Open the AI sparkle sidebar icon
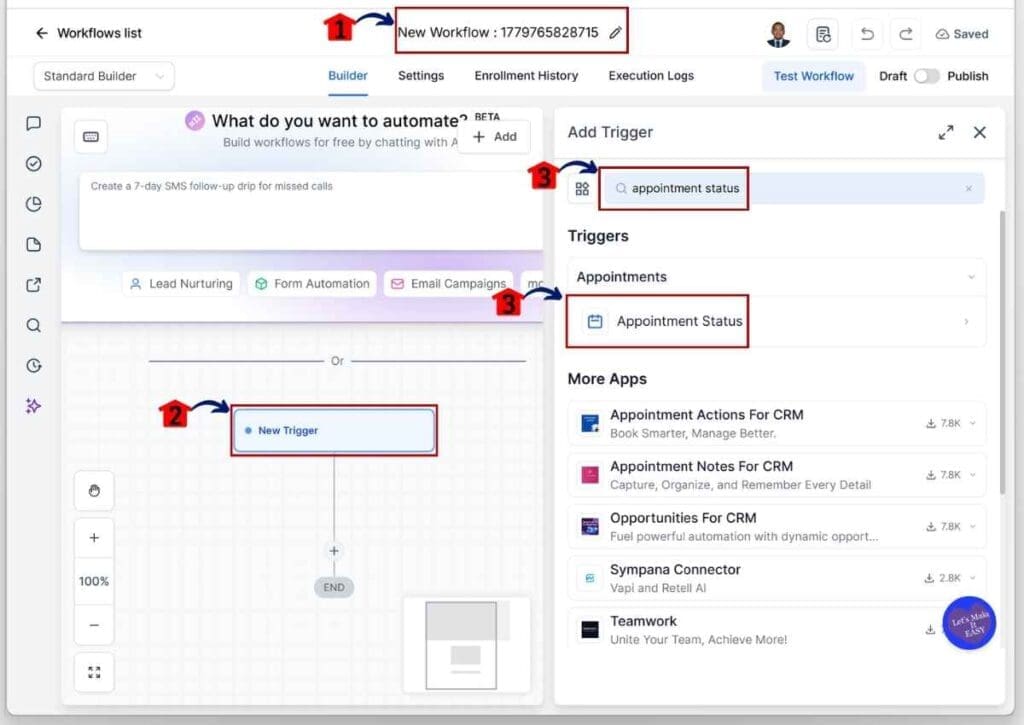 [x=33, y=406]
